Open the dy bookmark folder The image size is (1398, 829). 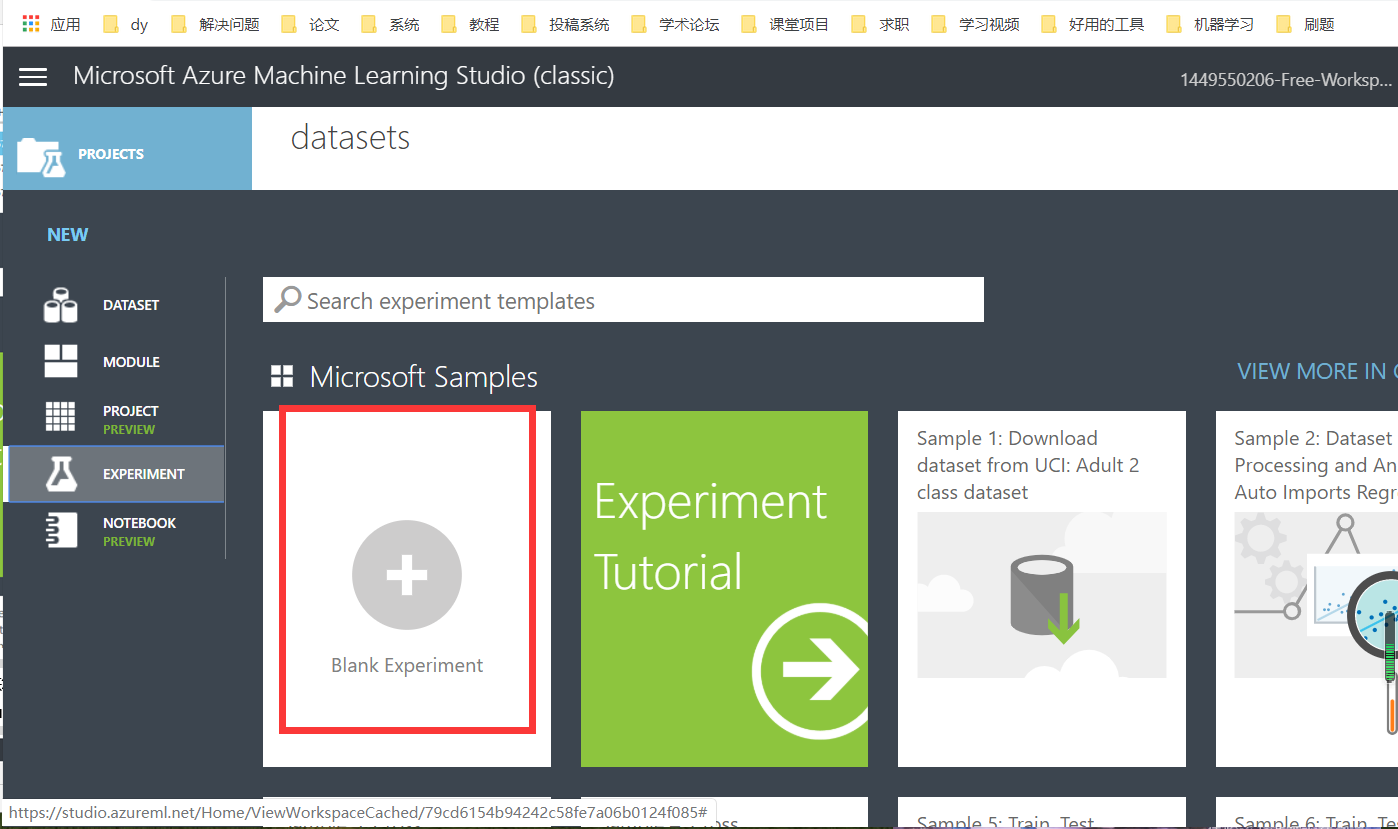(125, 24)
